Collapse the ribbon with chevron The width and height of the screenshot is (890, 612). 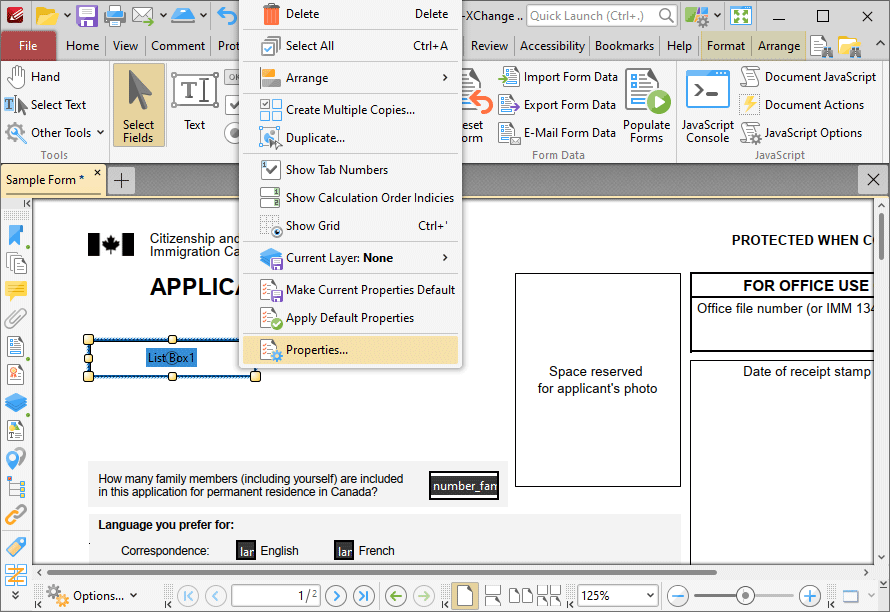879,44
